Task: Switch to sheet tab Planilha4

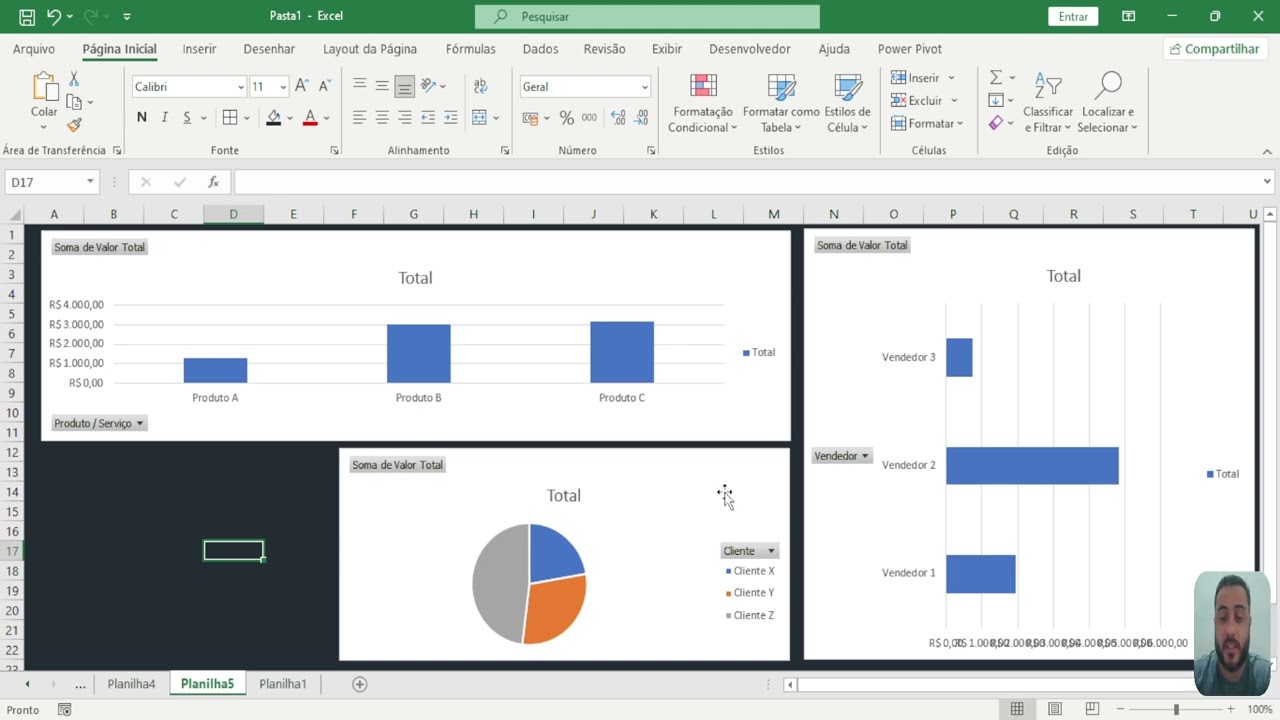Action: [132, 684]
